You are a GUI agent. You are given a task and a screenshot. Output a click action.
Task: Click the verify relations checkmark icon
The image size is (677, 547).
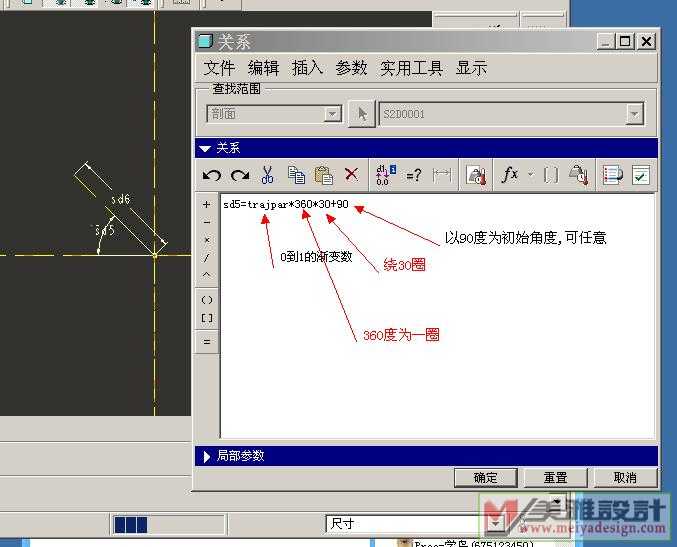(x=641, y=175)
